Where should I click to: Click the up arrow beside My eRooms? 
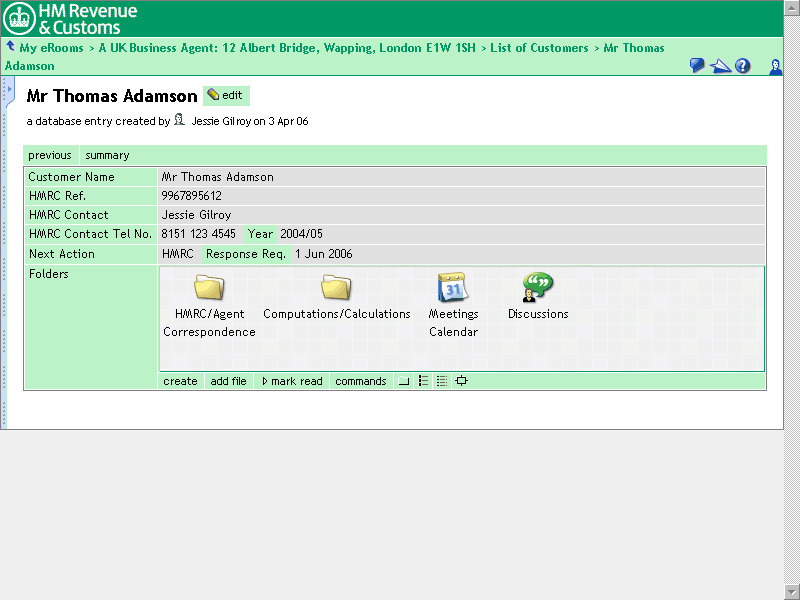click(10, 47)
